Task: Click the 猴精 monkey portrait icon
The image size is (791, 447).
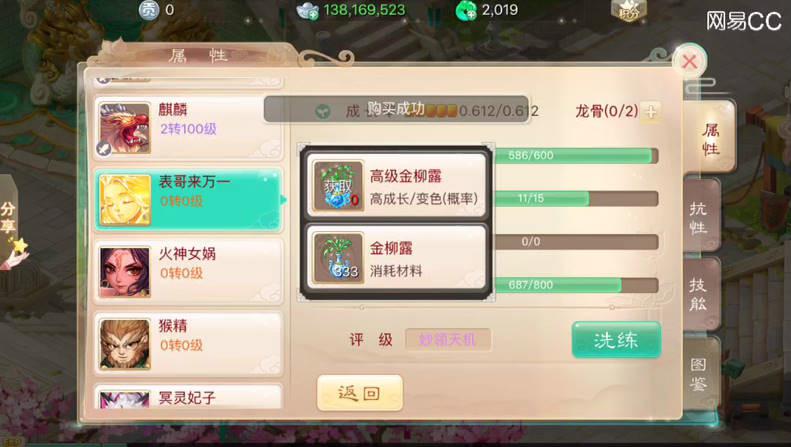Action: pos(125,344)
